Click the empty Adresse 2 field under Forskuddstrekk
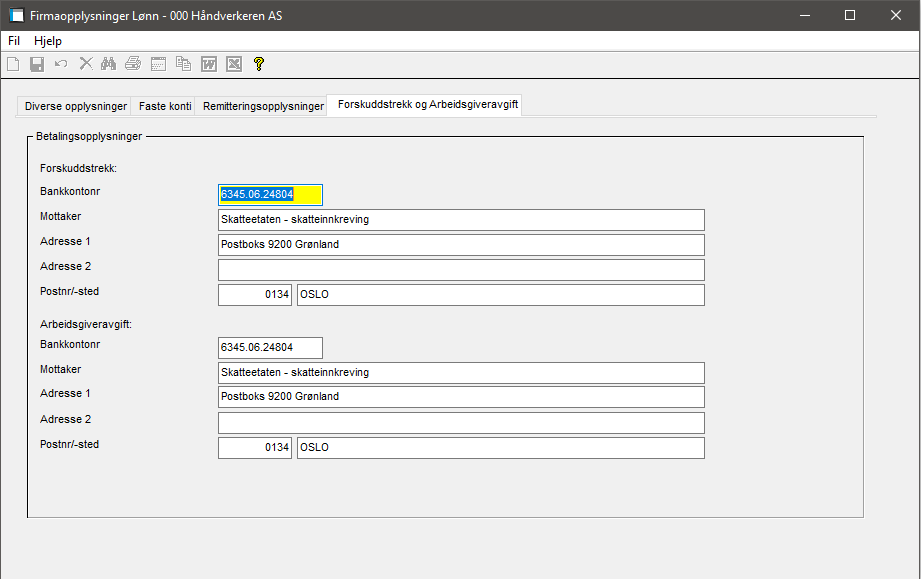Image resolution: width=921 pixels, height=579 pixels. [460, 270]
